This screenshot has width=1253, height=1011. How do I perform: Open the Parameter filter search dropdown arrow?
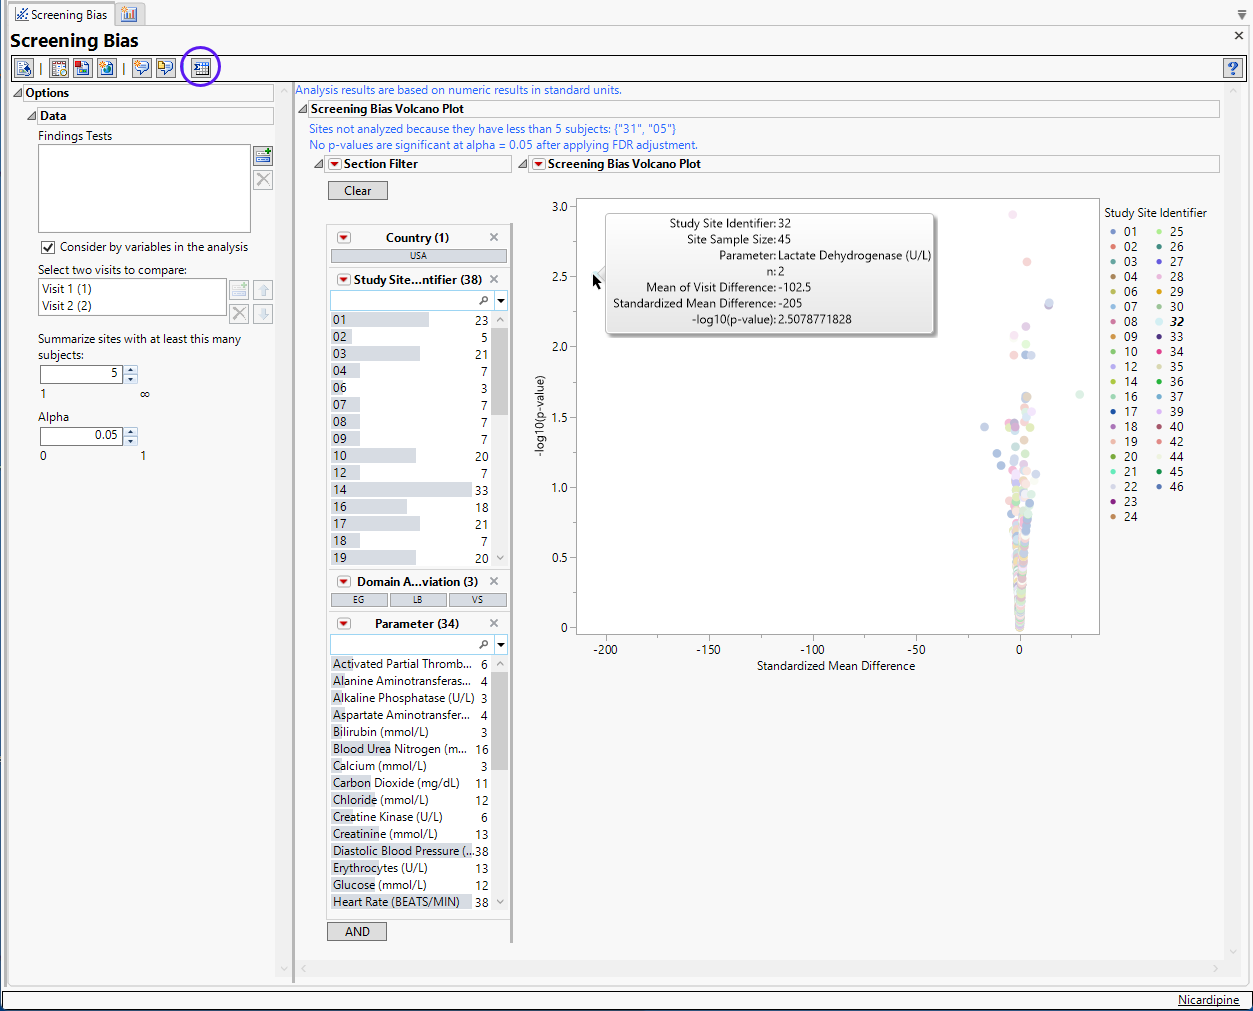point(501,645)
